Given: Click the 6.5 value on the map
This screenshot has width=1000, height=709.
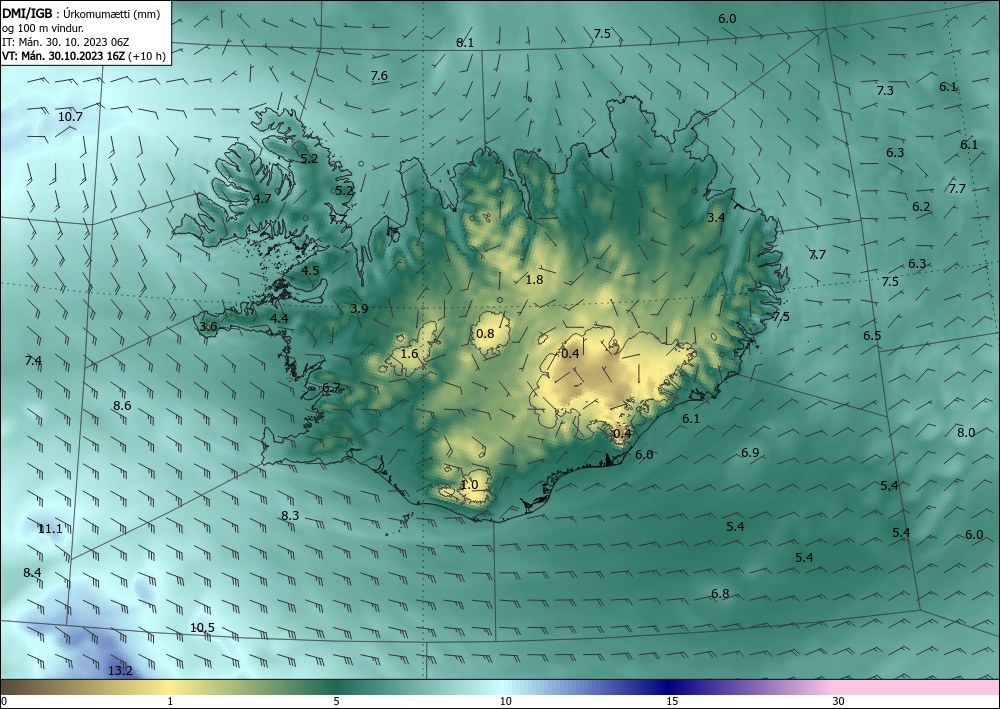Looking at the screenshot, I should 872,335.
